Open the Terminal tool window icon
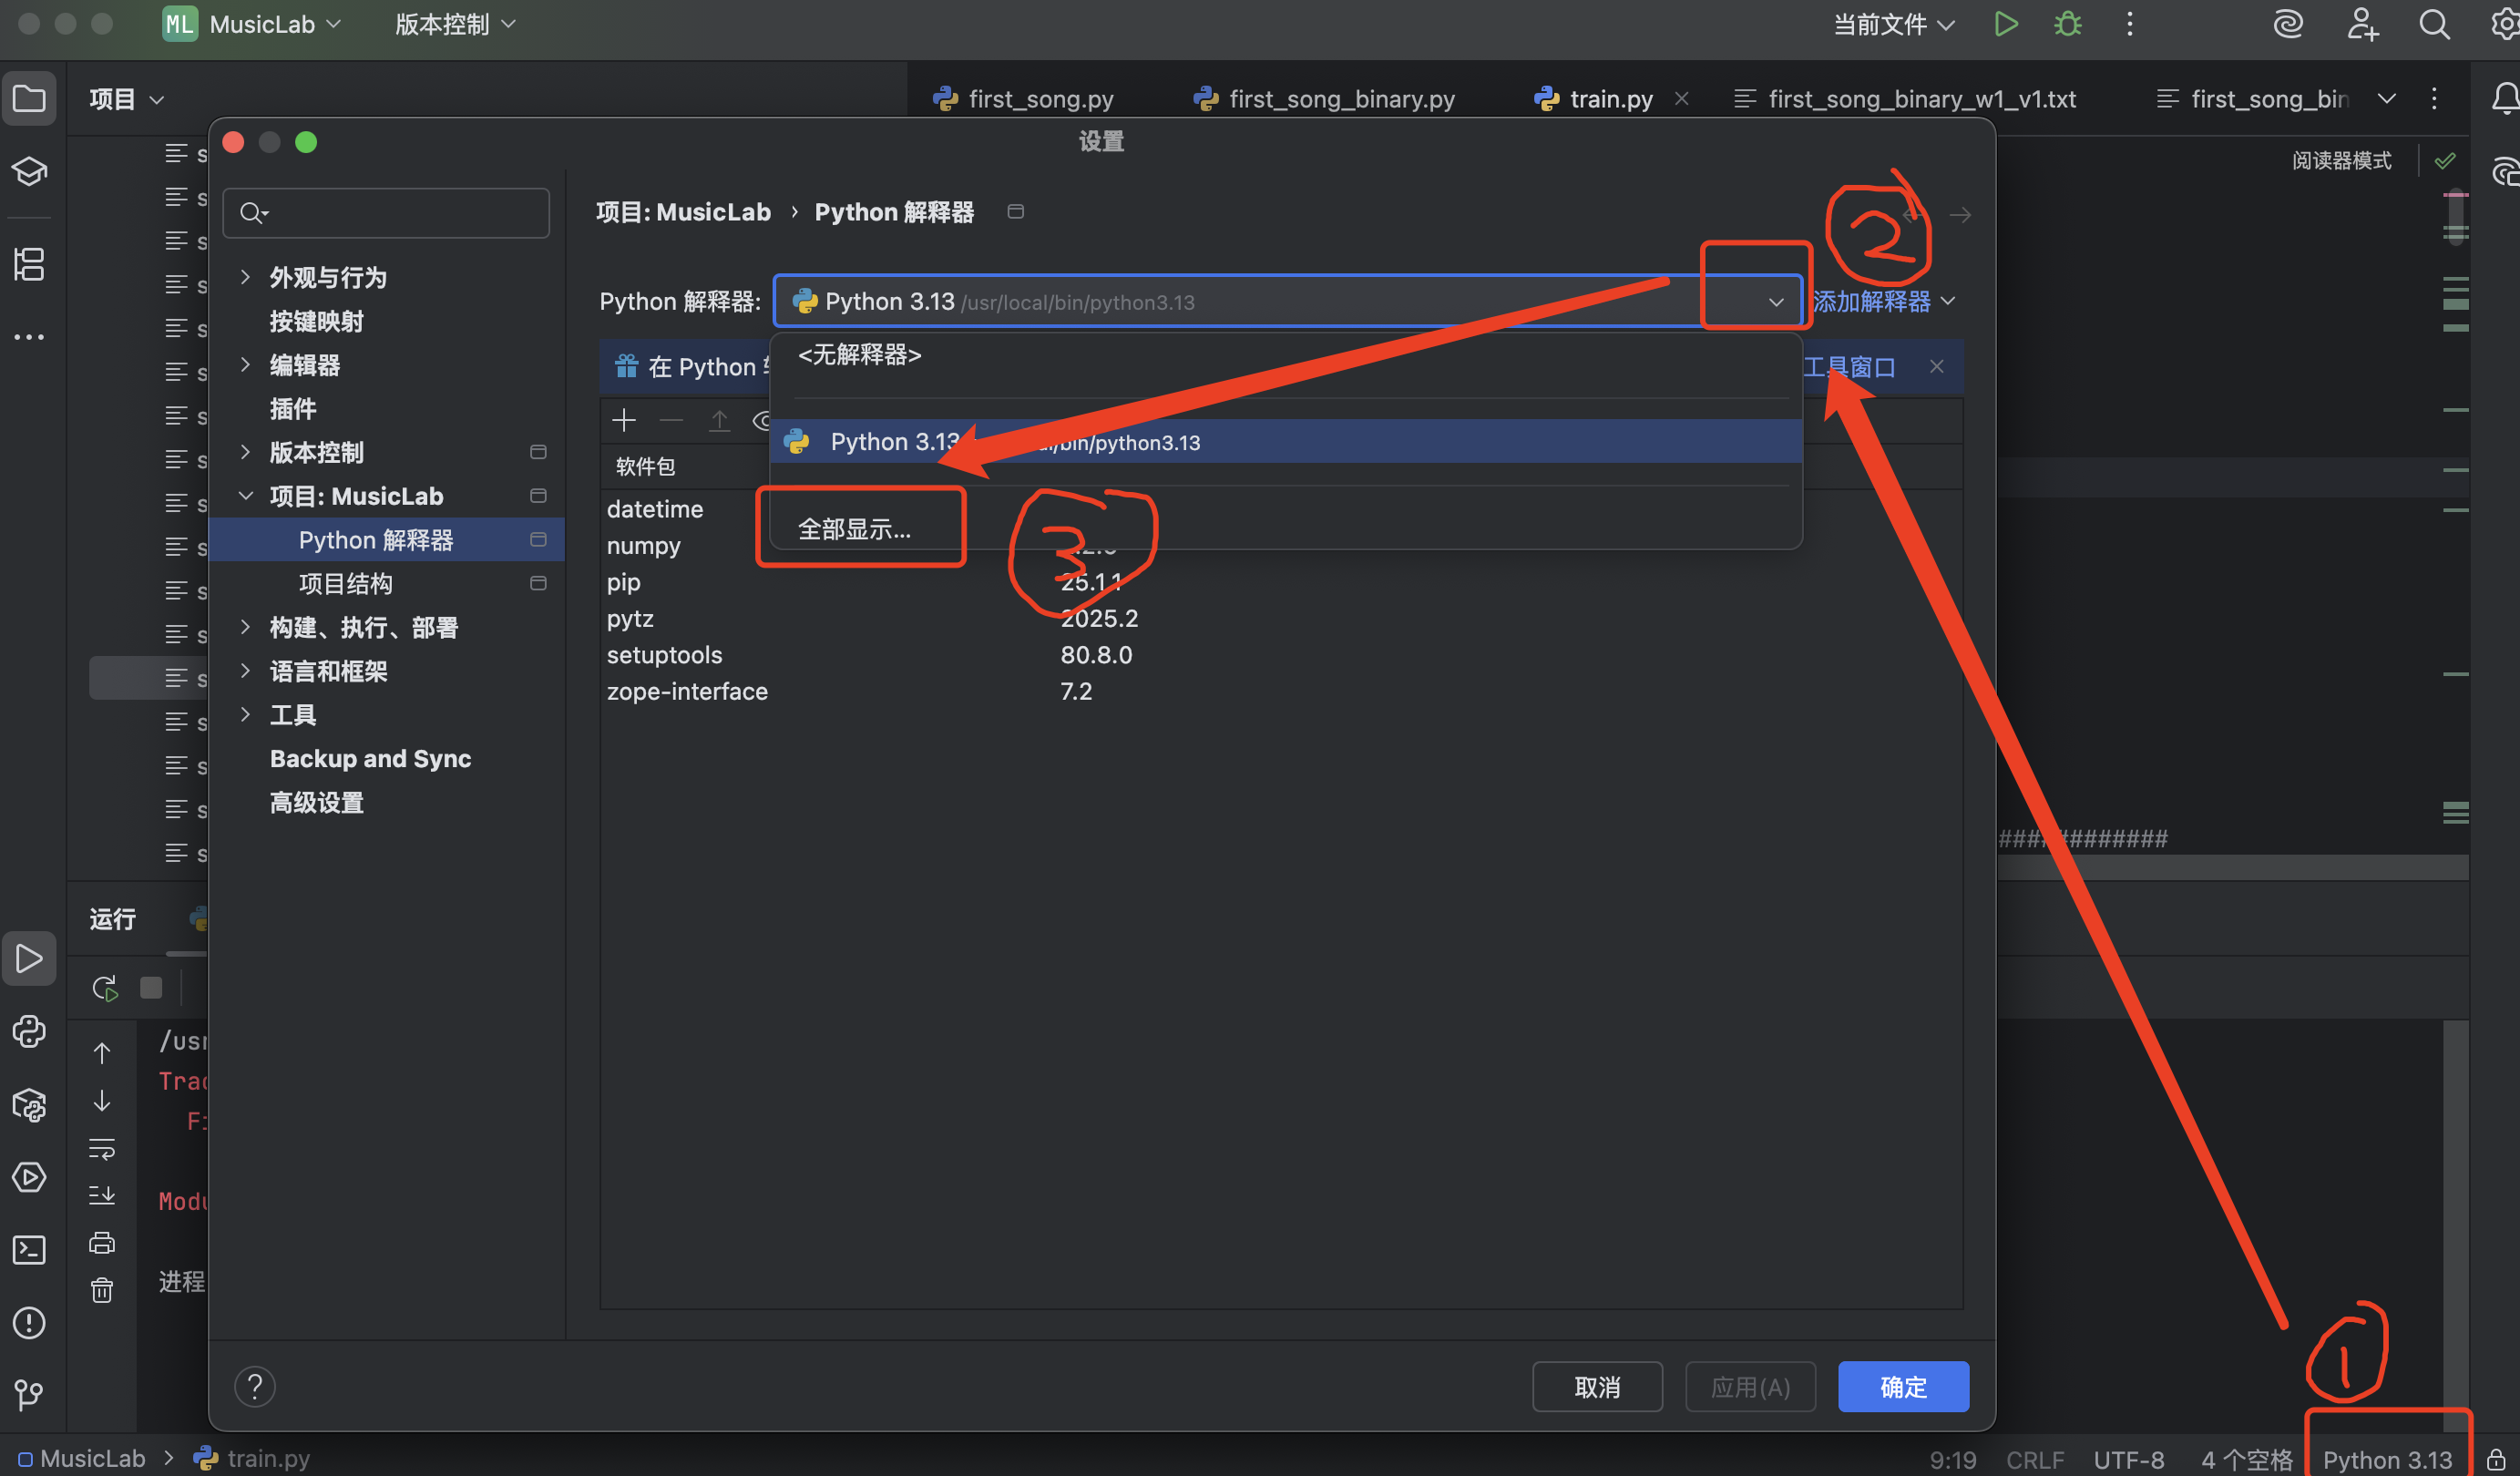 29,1249
